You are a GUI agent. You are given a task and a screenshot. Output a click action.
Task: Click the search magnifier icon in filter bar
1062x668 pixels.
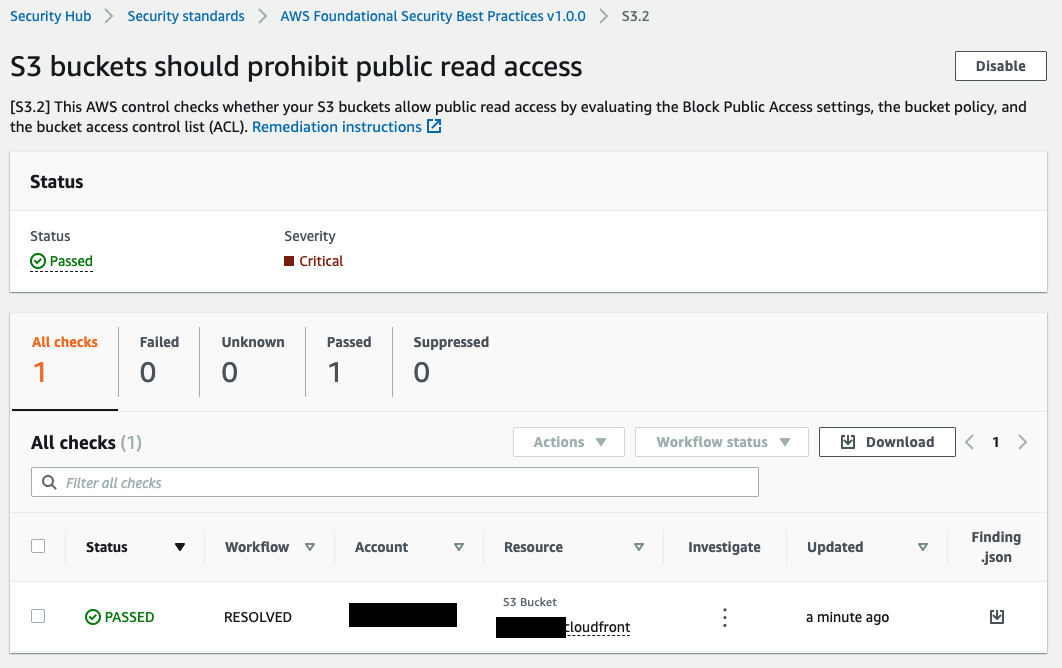click(49, 482)
